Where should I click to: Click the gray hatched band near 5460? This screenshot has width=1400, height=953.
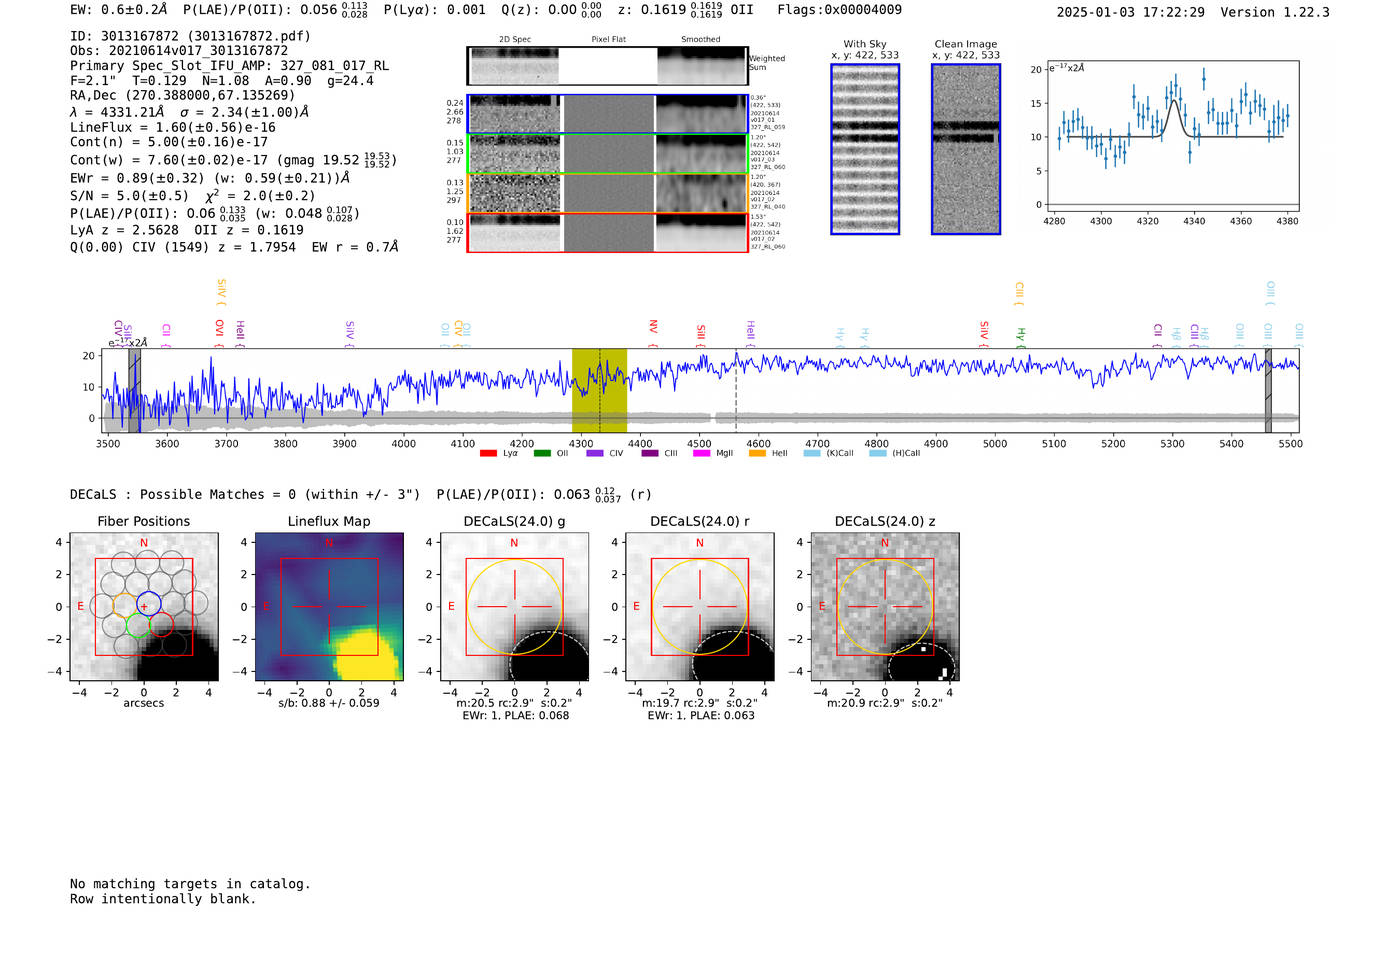tap(1268, 390)
